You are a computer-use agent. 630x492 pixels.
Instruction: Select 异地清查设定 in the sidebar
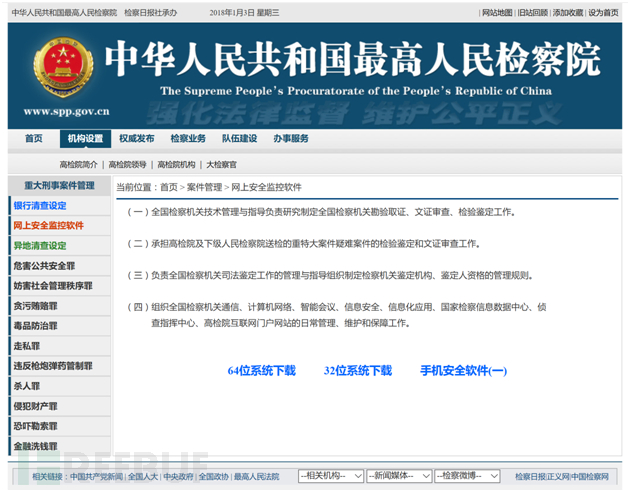(40, 246)
